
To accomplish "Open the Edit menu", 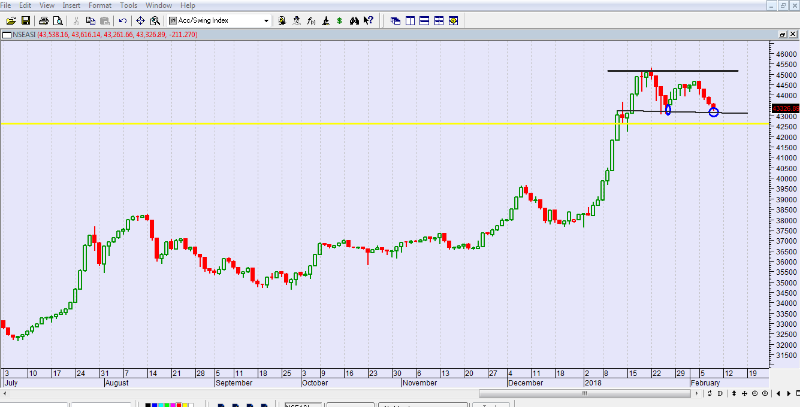I will click(25, 6).
